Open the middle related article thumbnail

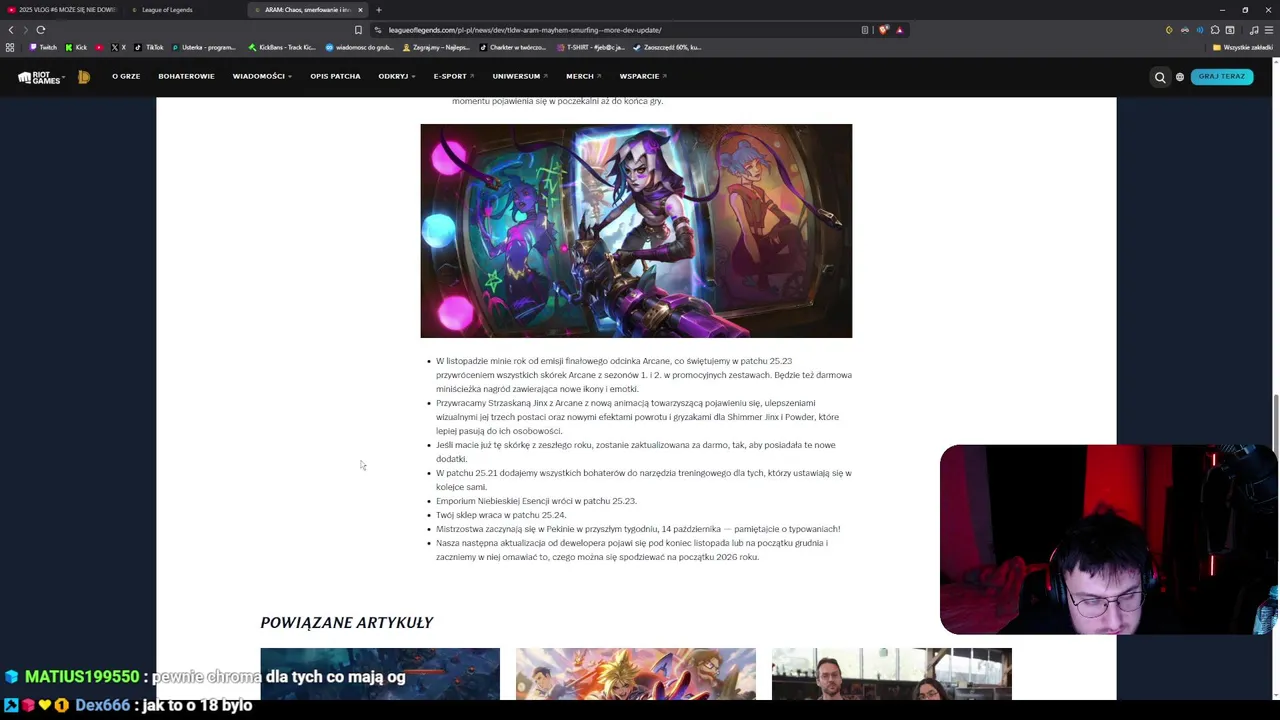636,674
